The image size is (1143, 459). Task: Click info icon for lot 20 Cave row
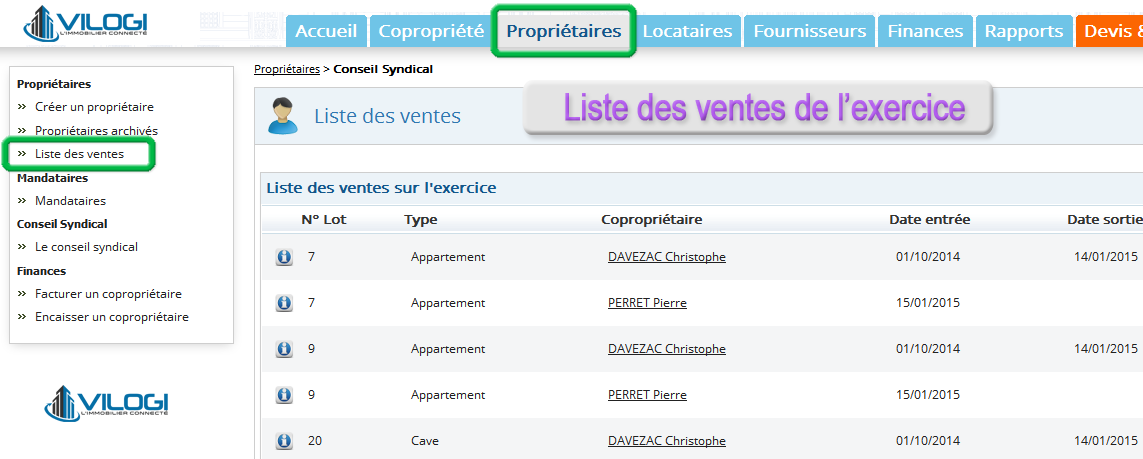pyautogui.click(x=284, y=441)
